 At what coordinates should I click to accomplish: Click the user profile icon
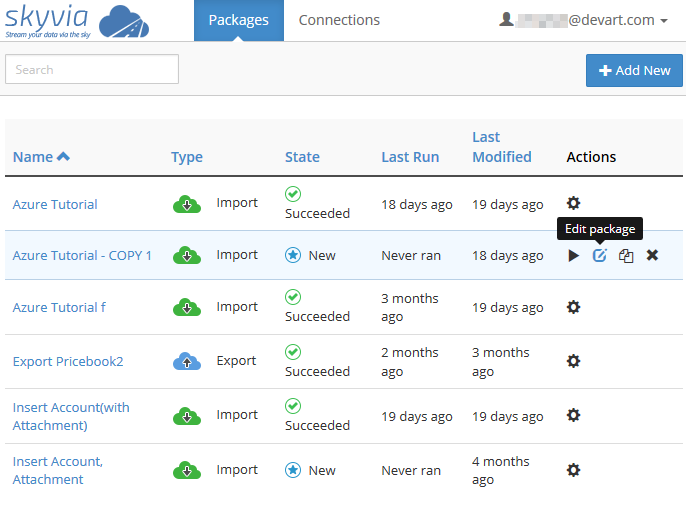click(506, 20)
